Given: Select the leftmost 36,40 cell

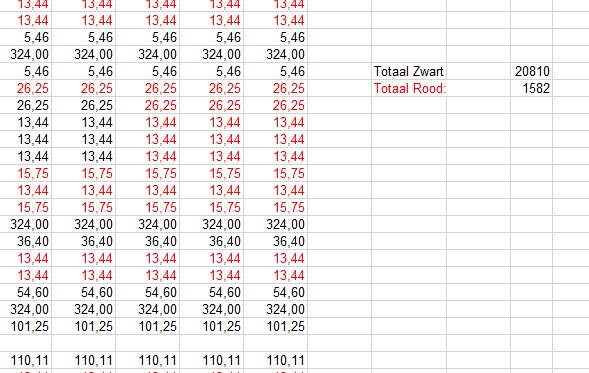Looking at the screenshot, I should pyautogui.click(x=26, y=241).
